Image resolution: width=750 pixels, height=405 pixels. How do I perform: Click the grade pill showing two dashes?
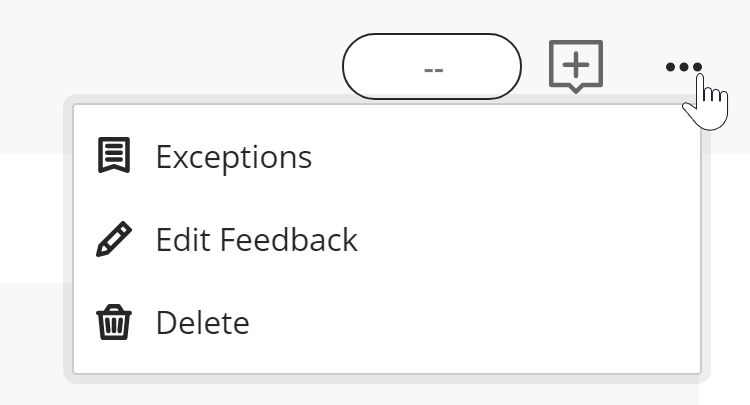click(x=432, y=67)
